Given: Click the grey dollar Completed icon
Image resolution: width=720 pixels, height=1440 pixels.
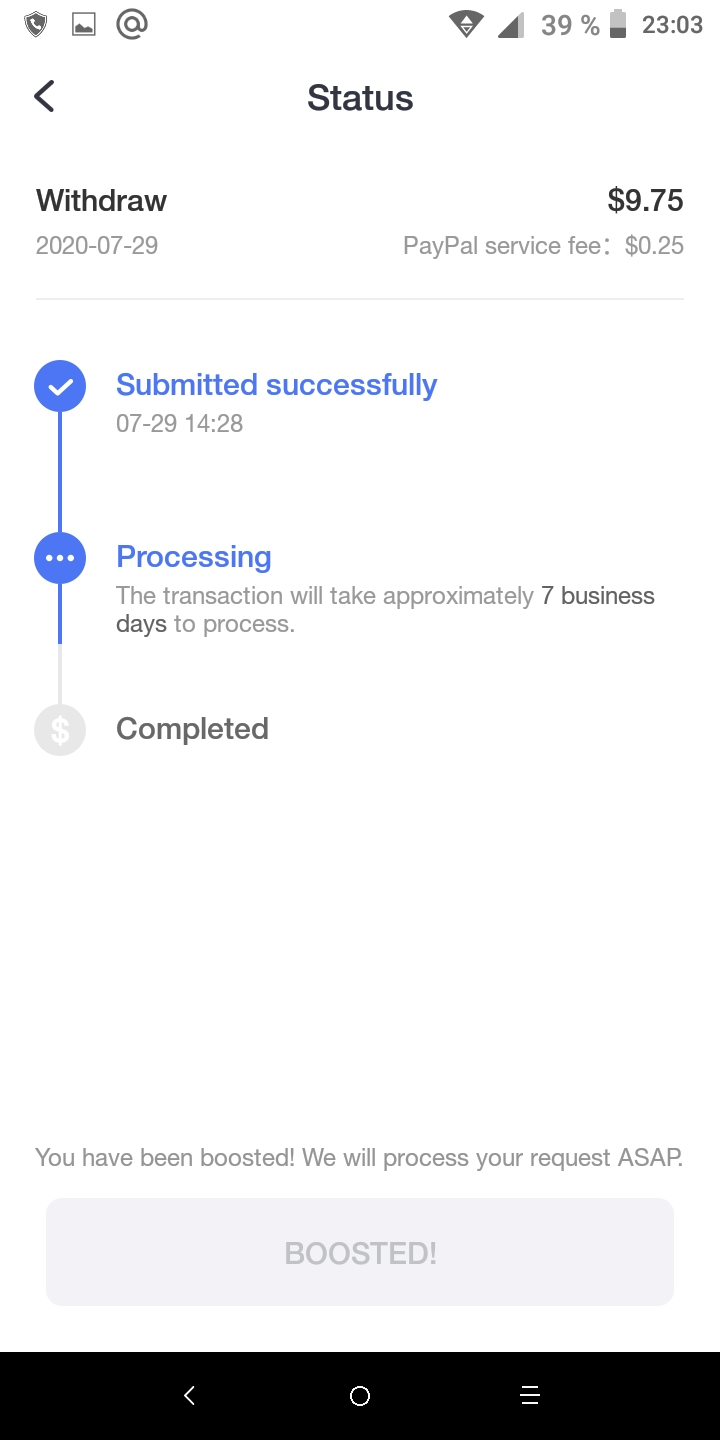Looking at the screenshot, I should click(x=60, y=730).
